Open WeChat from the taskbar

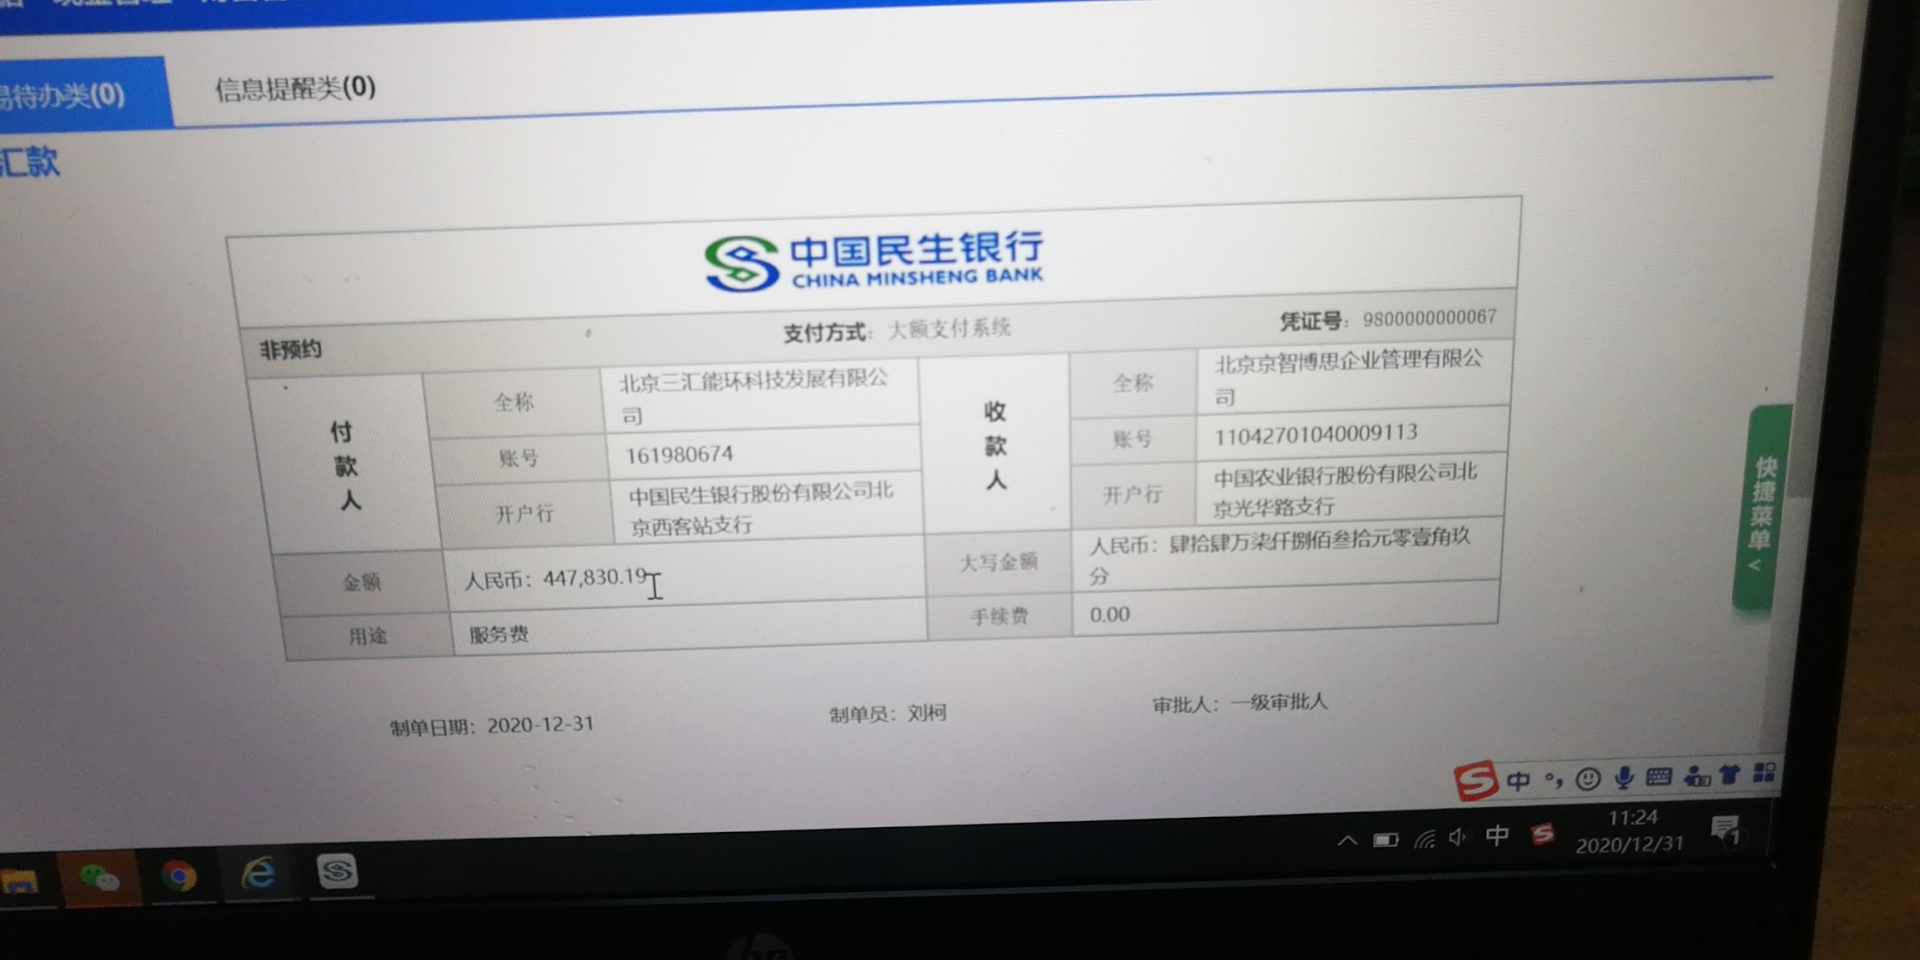[98, 878]
